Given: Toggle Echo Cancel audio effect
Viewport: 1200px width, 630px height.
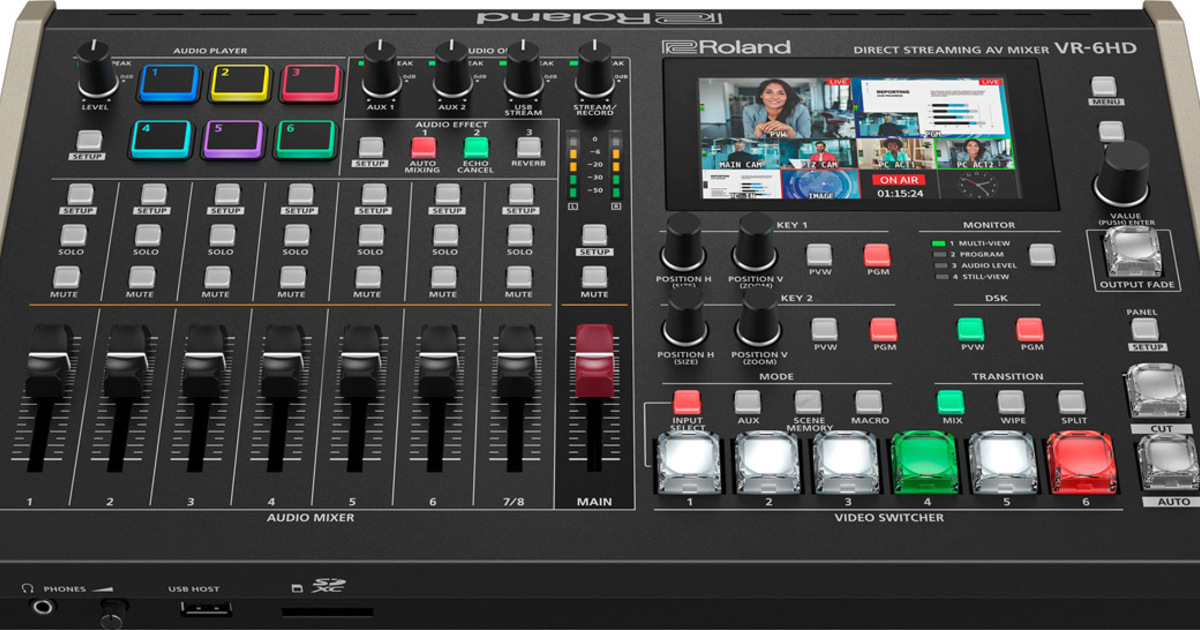Looking at the screenshot, I should 476,147.
